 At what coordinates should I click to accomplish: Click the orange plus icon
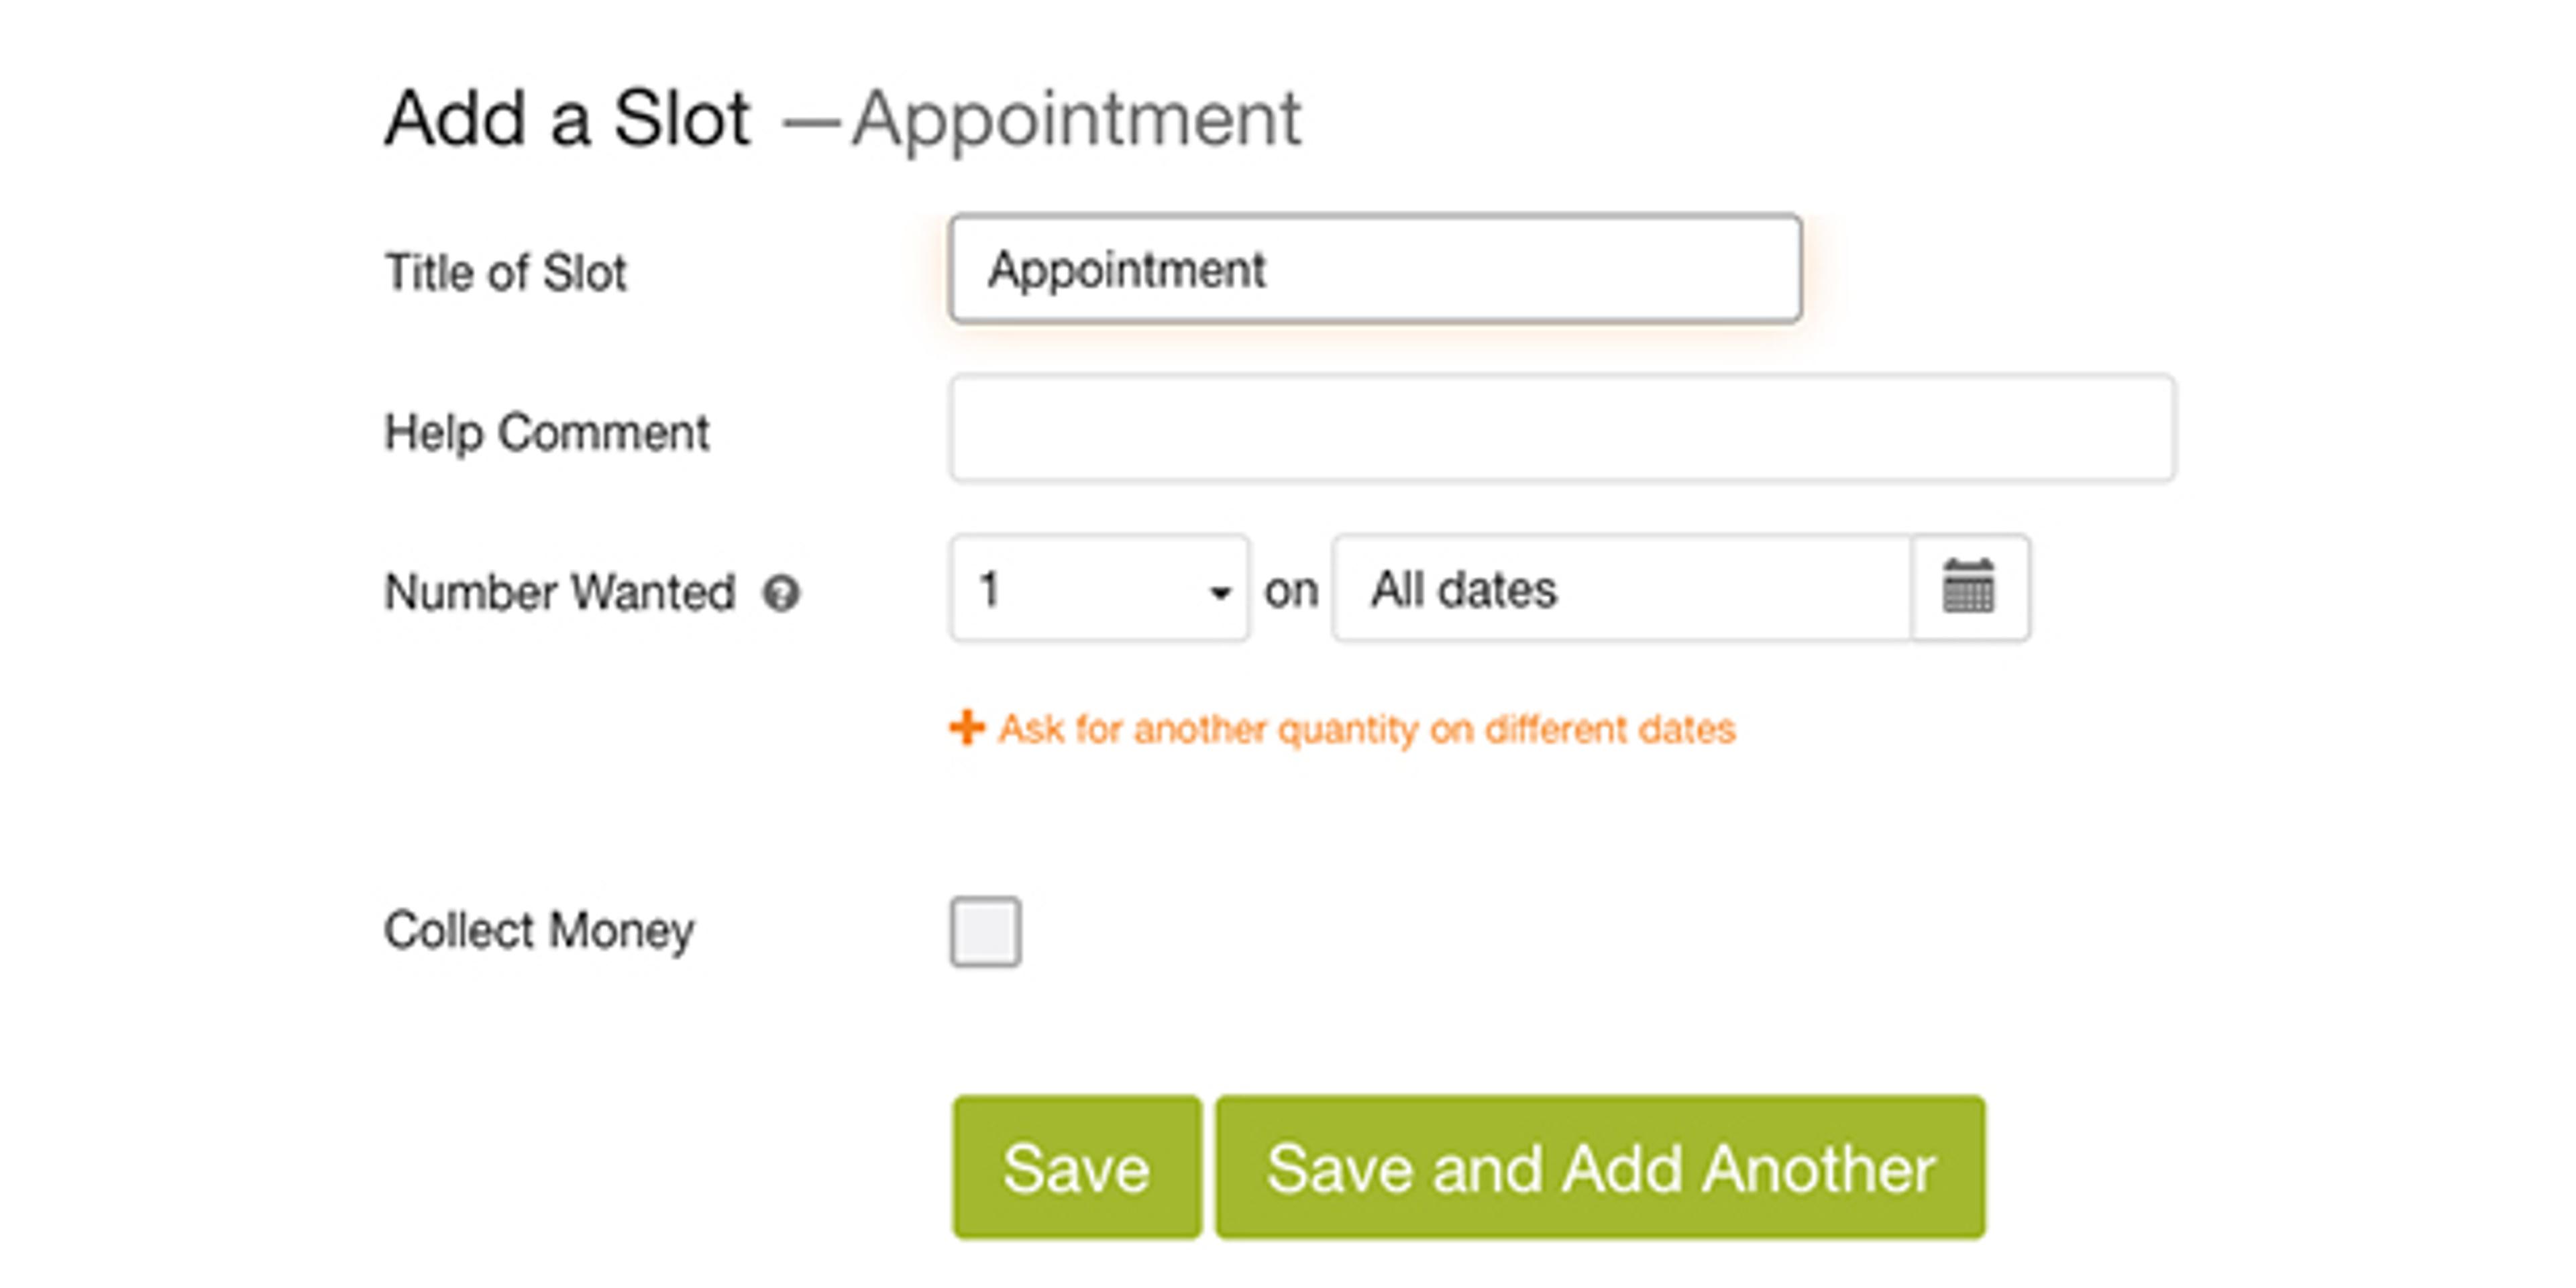[966, 728]
